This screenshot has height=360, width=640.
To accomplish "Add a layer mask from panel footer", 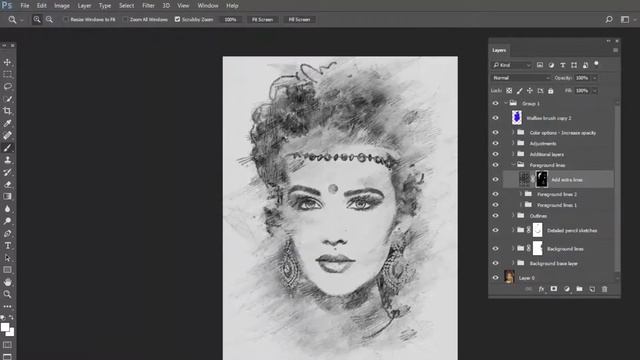I will click(x=553, y=289).
